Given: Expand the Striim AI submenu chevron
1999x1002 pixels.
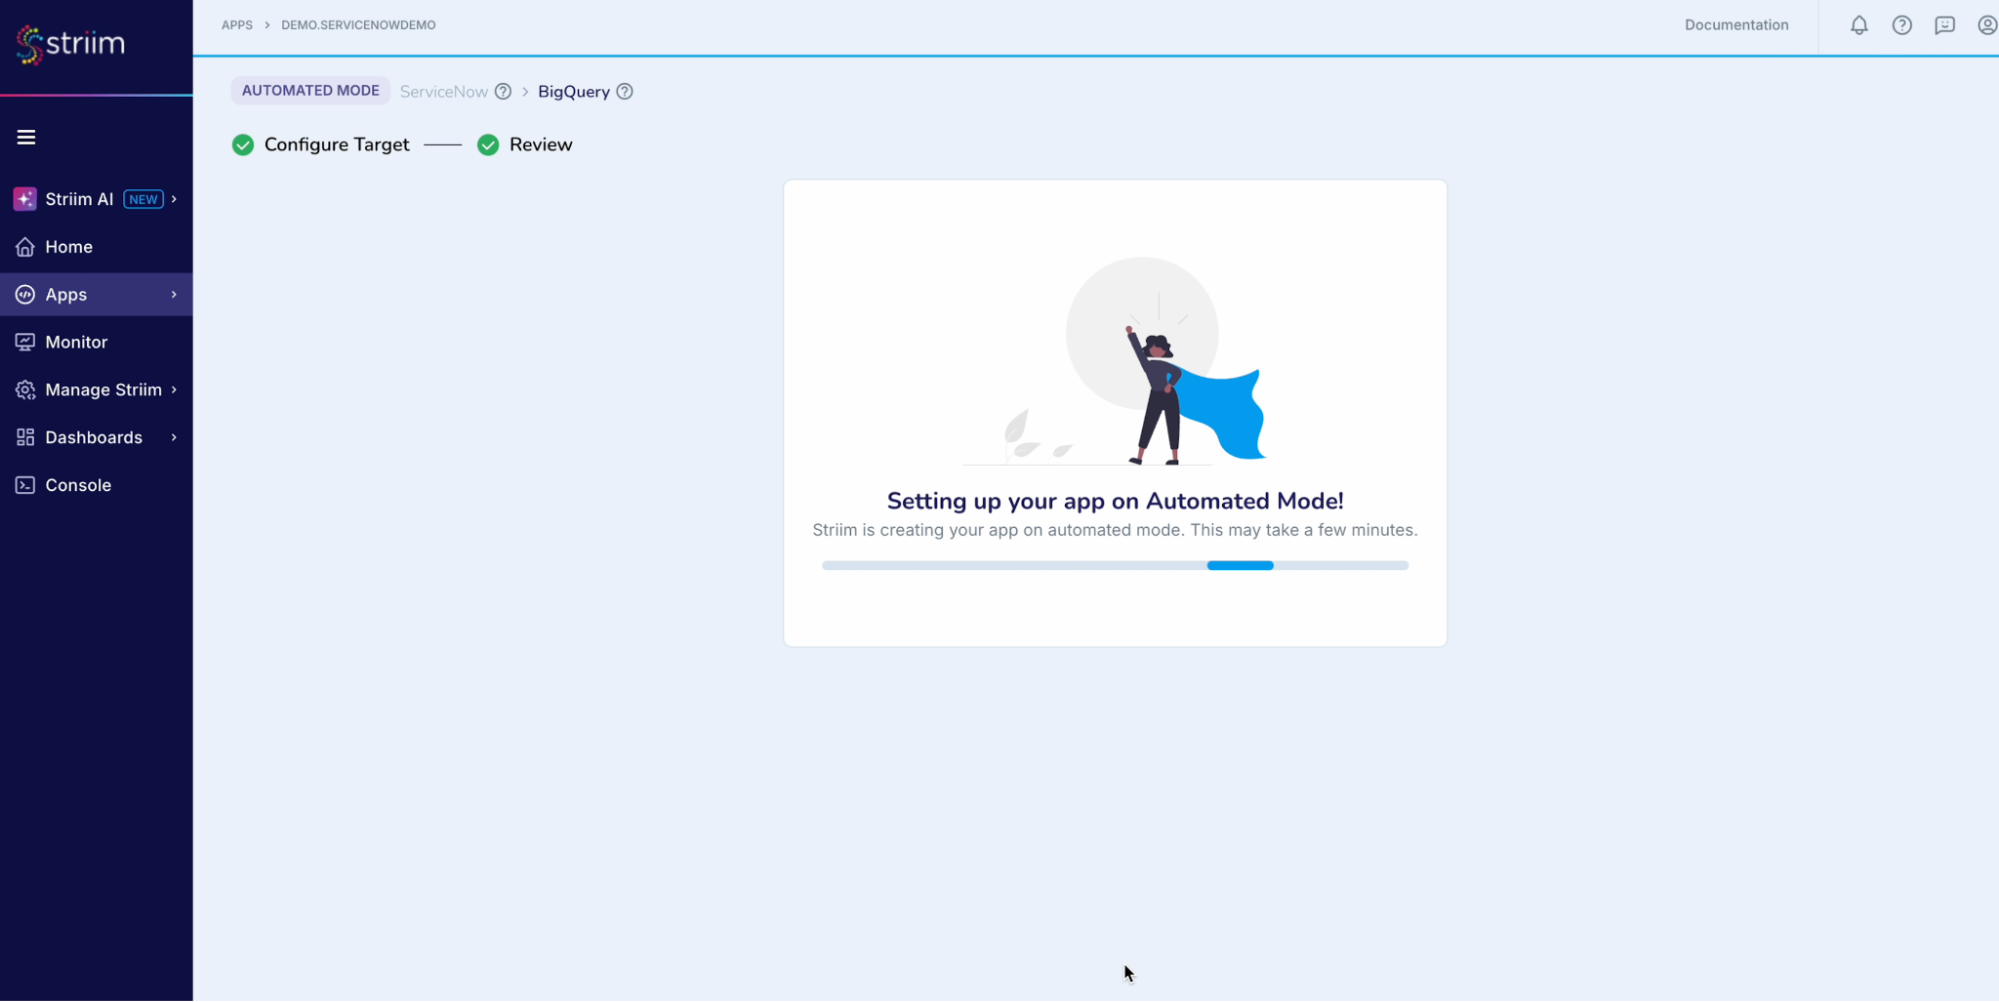Looking at the screenshot, I should click(x=174, y=199).
